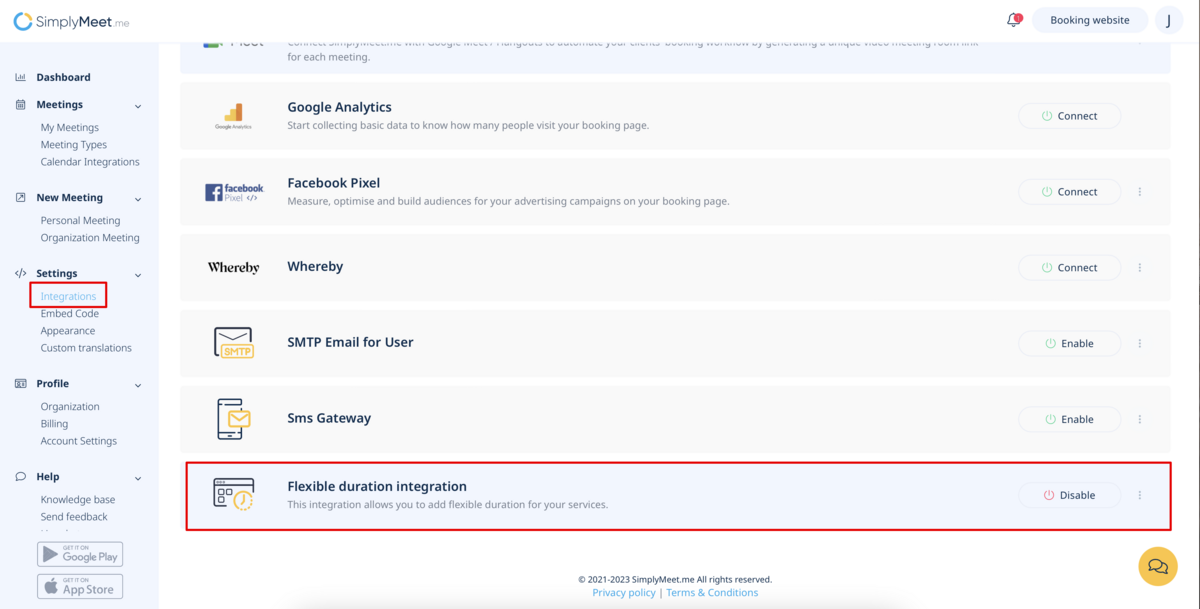
Task: Open Calendar Integrations in sidebar
Action: 90,162
